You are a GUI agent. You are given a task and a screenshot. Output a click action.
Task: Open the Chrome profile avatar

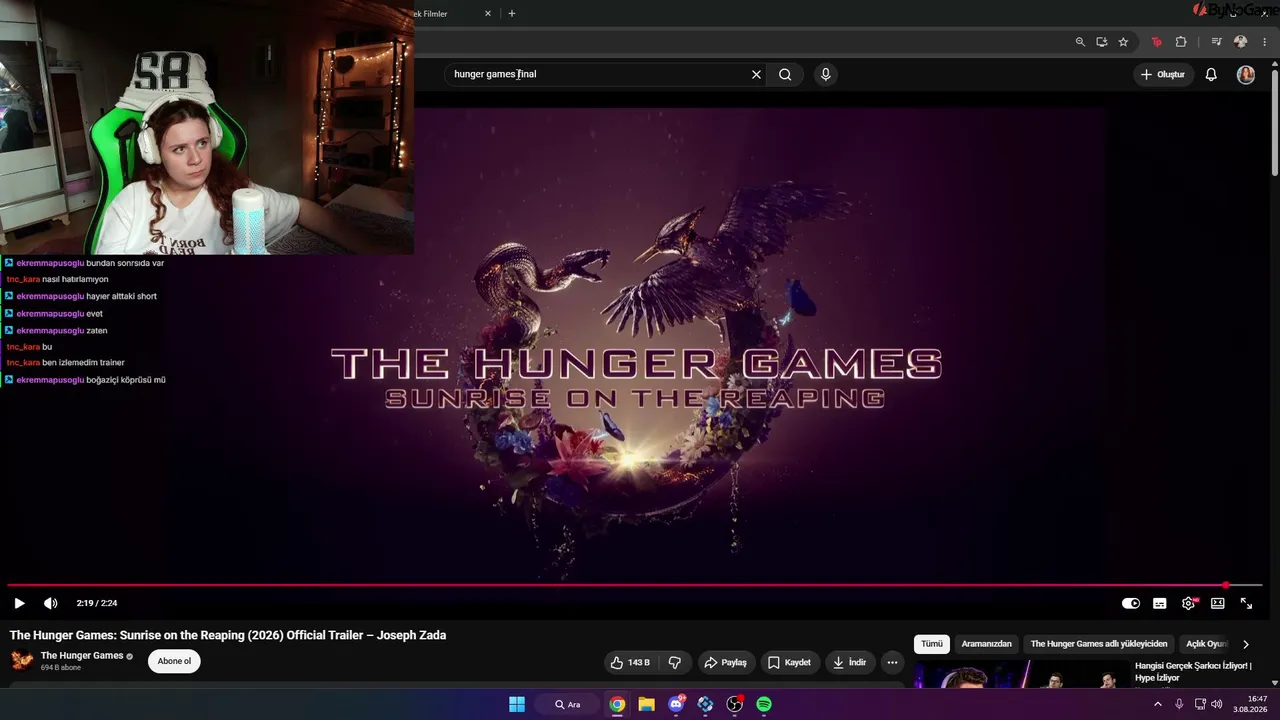(x=1241, y=42)
